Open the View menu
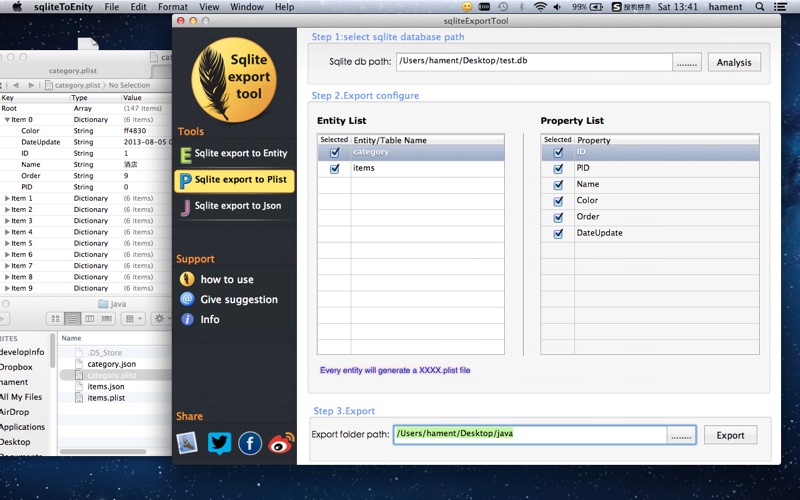 pyautogui.click(x=209, y=7)
